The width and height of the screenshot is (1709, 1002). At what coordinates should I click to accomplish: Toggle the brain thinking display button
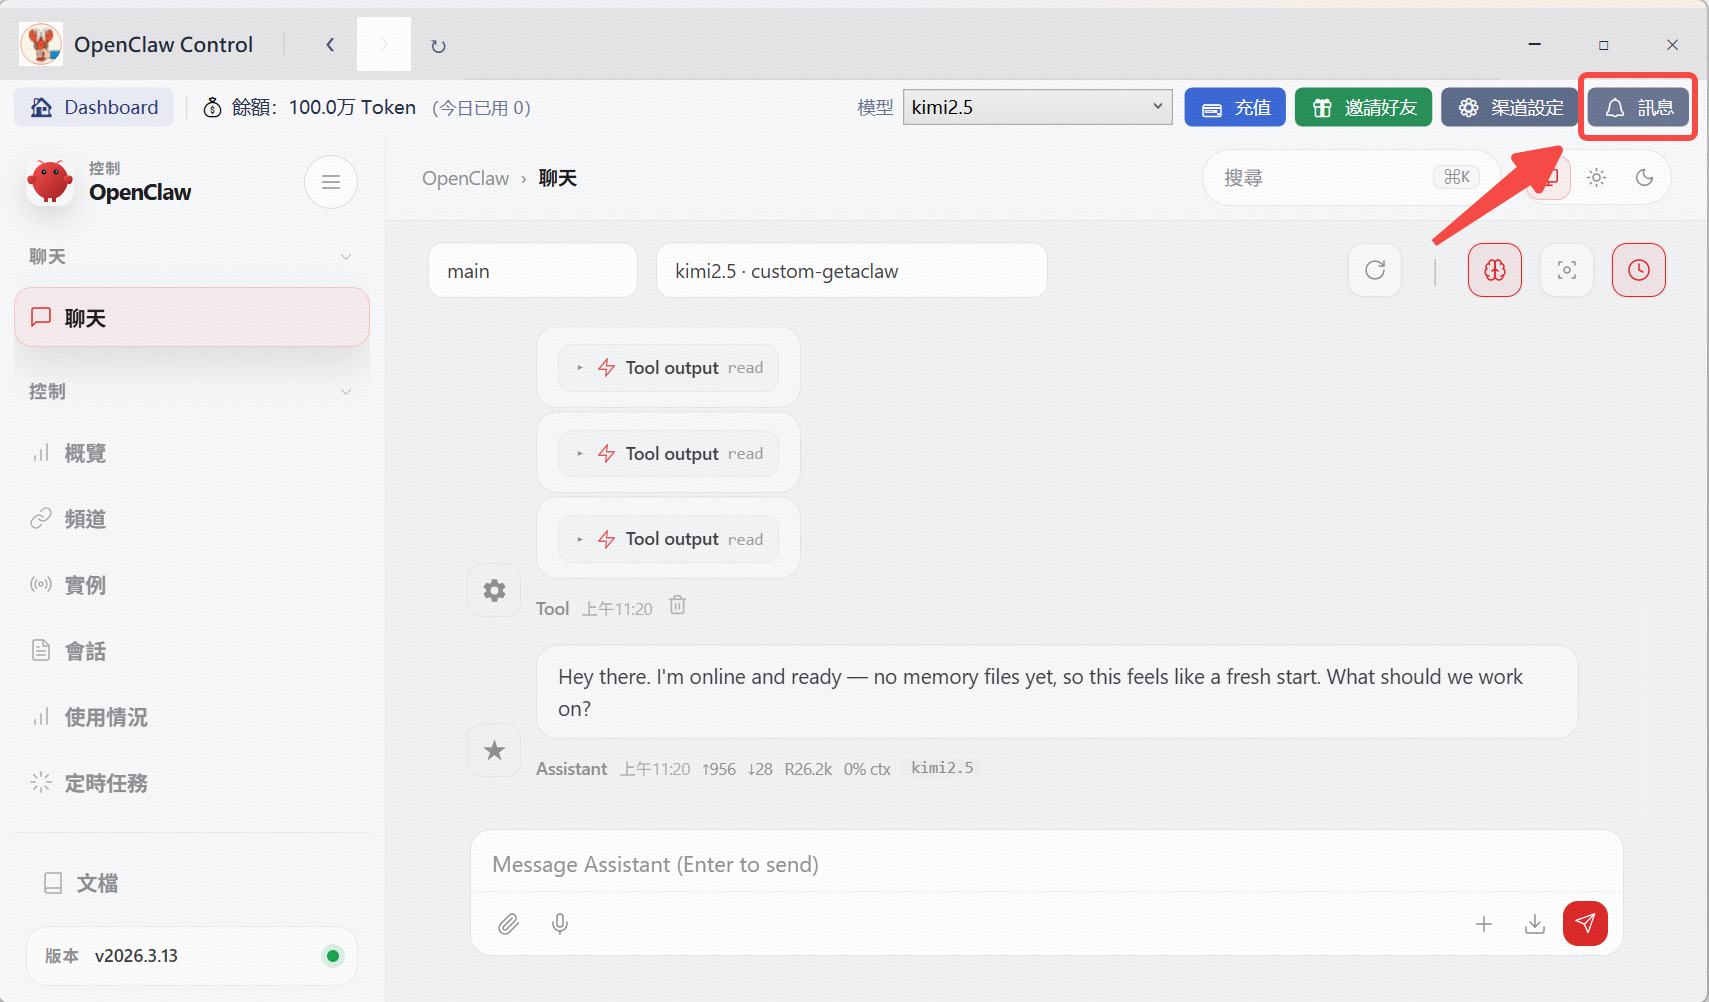click(1495, 270)
